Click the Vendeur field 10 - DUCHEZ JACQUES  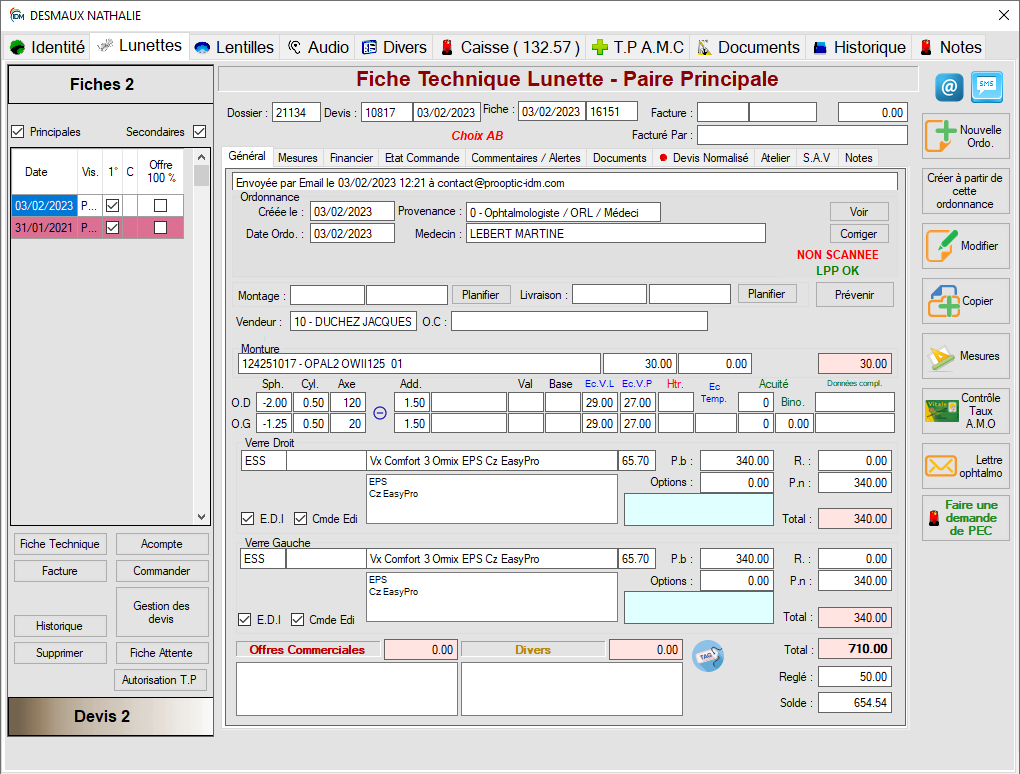(x=353, y=322)
